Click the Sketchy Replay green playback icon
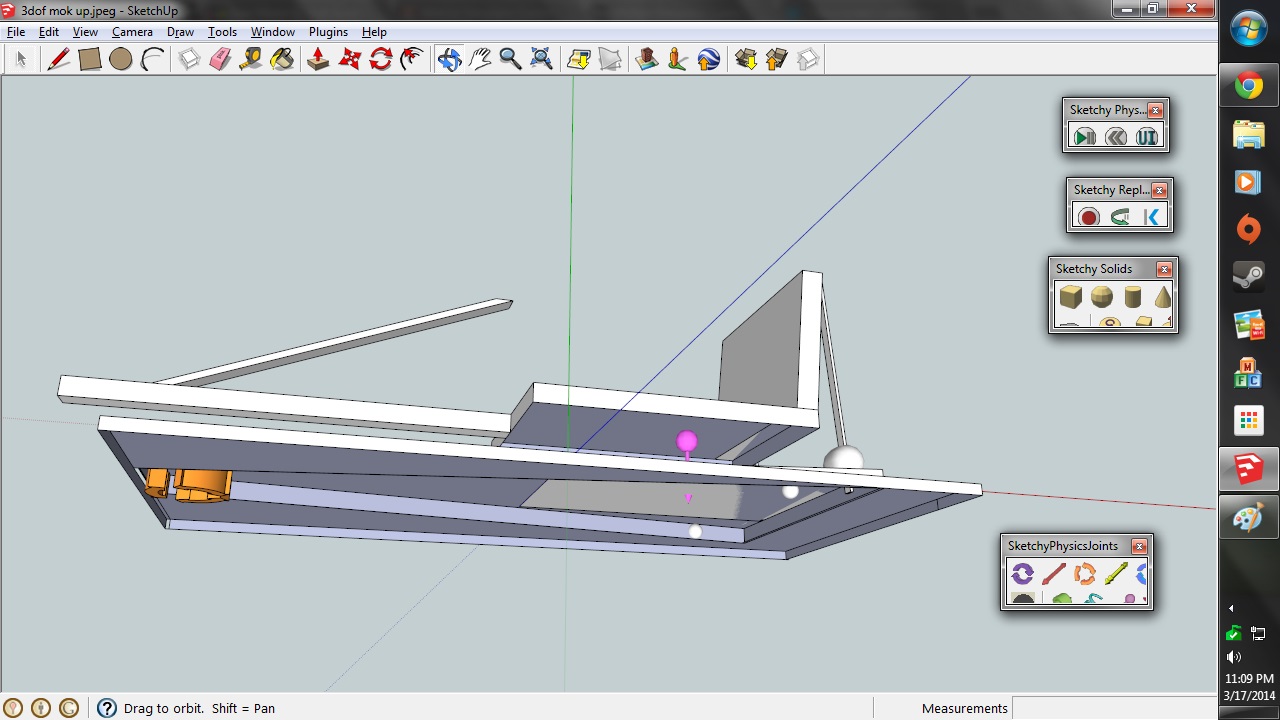 (x=1120, y=217)
